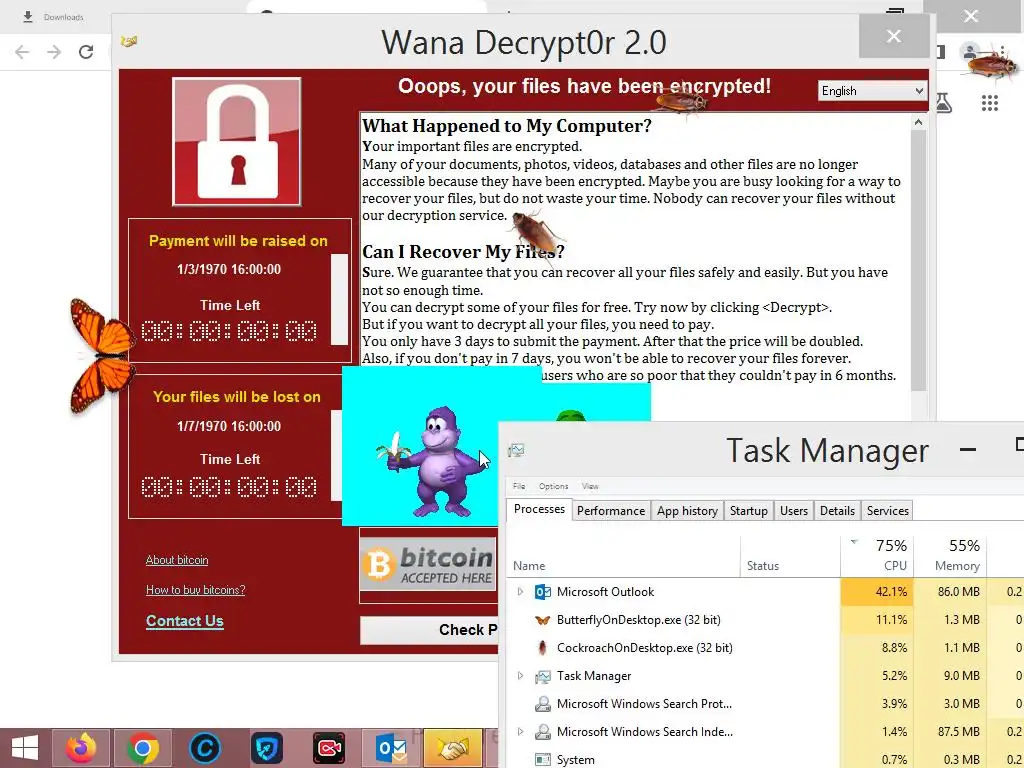Click the Payment raised countdown progress bar
The width and height of the screenshot is (1024, 768).
[339, 298]
